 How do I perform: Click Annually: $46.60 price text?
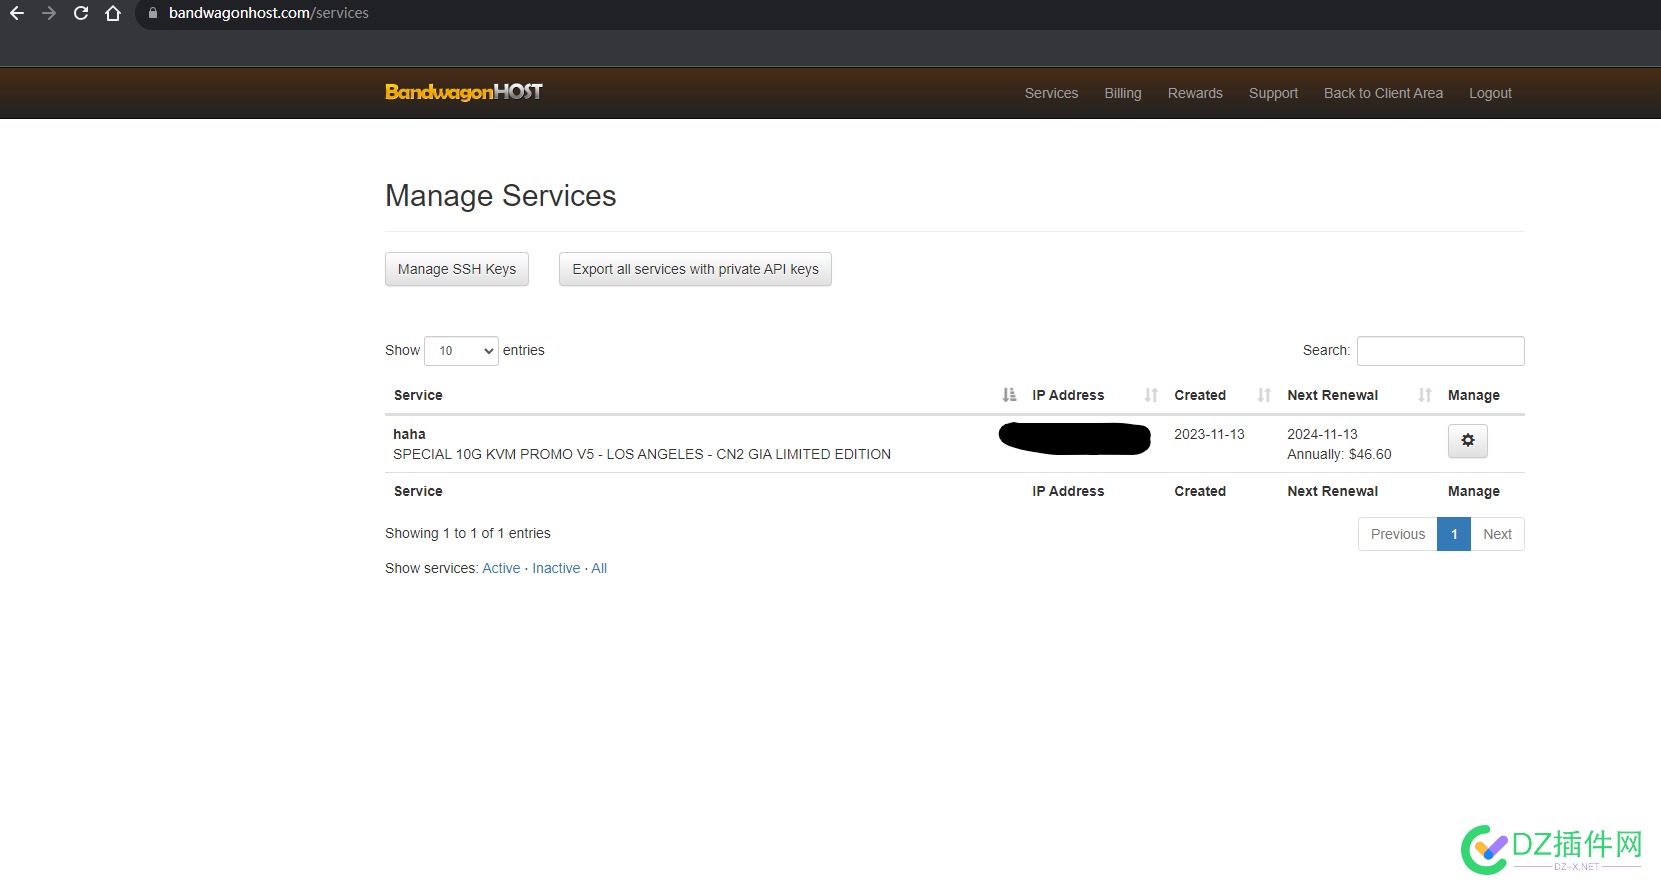tap(1339, 454)
